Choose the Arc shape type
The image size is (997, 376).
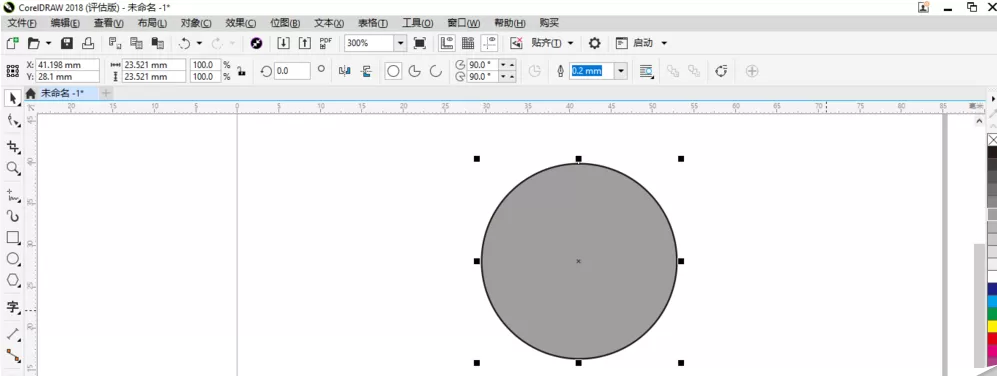[436, 71]
